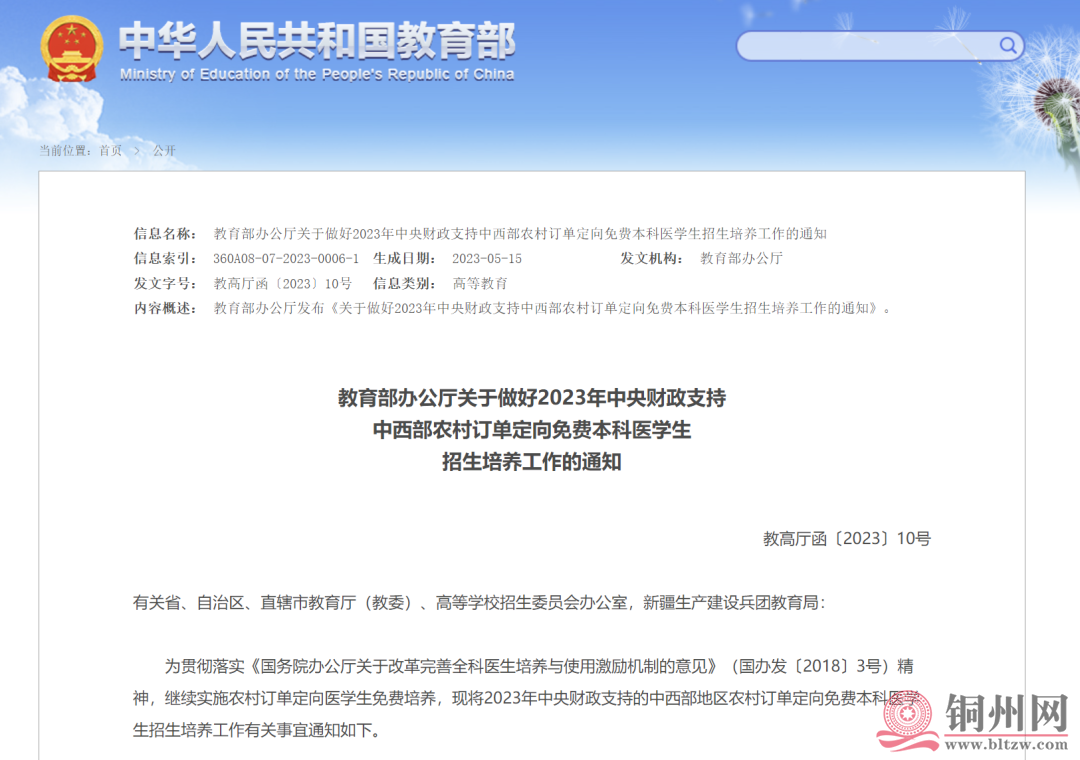The height and width of the screenshot is (760, 1080).
Task: Open the 公开 breadcrumb link
Action: [164, 150]
